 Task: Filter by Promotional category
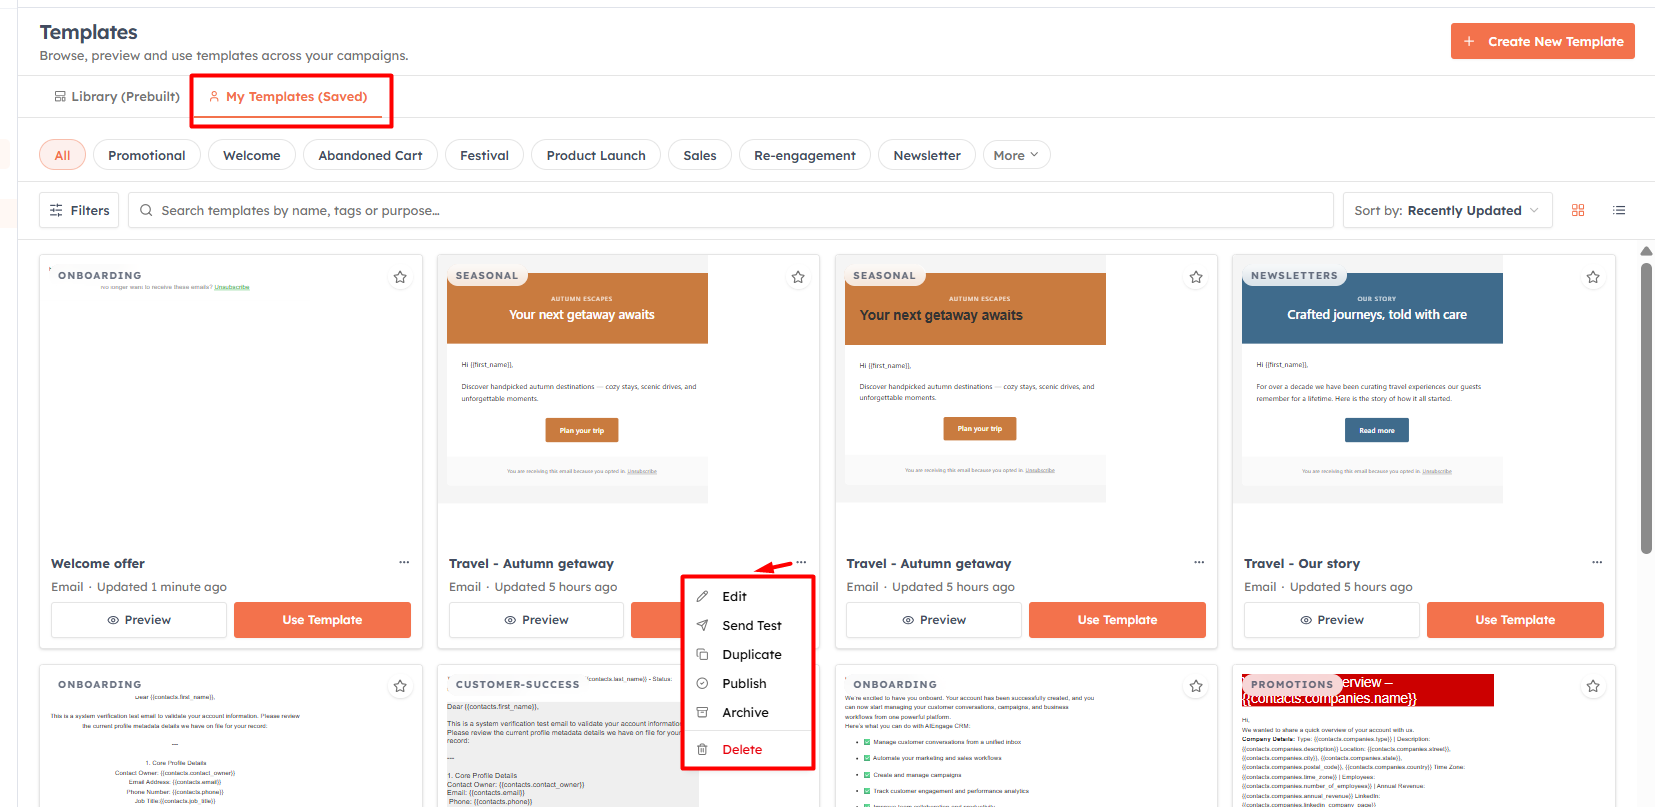point(147,155)
